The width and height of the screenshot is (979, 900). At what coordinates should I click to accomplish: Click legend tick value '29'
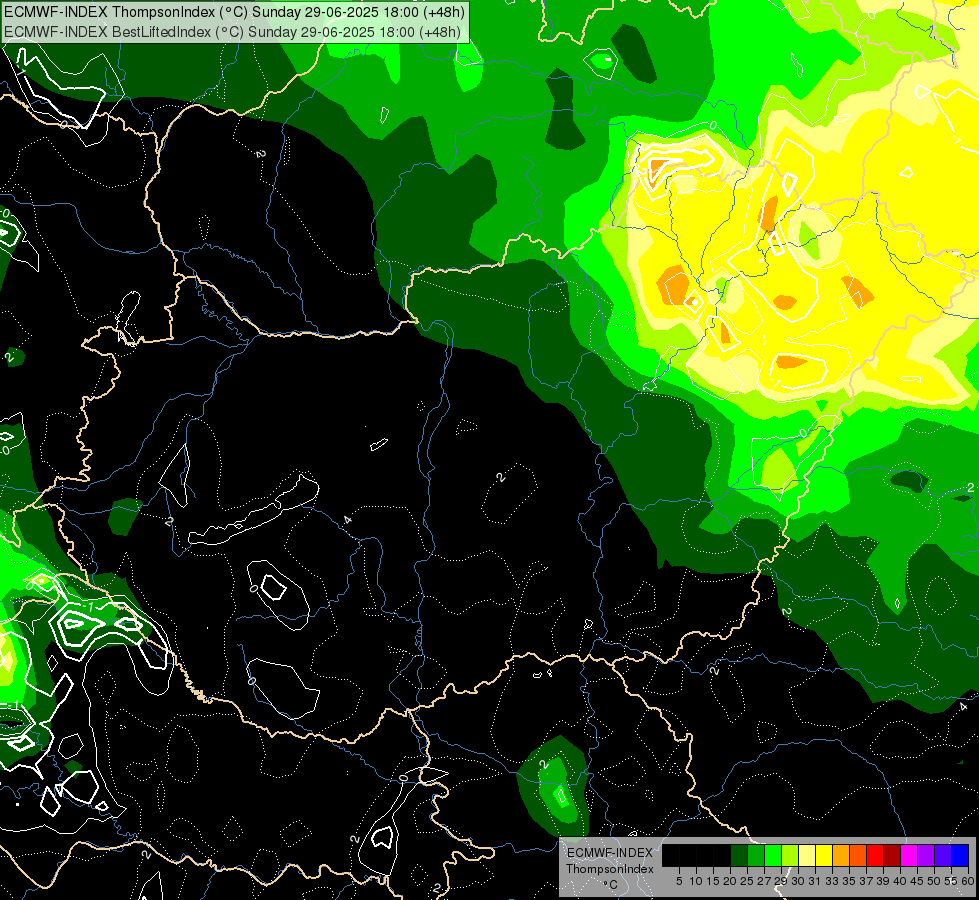point(780,881)
